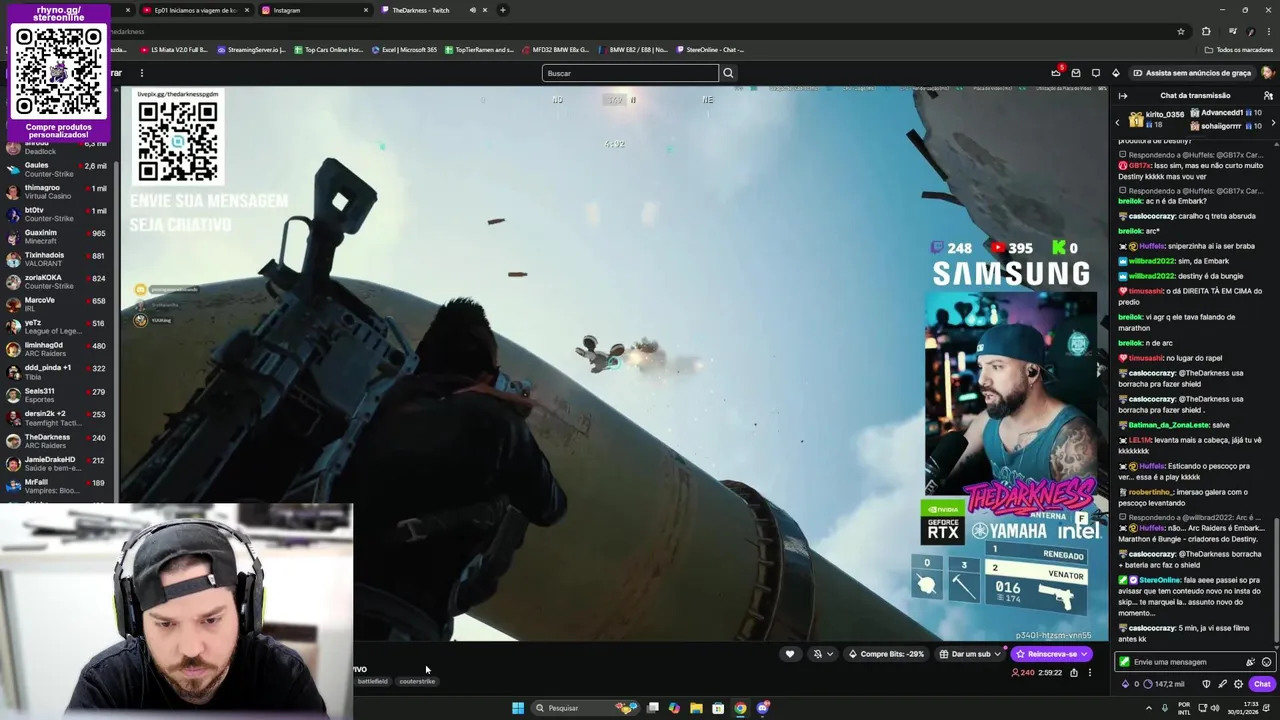Open three-dot menu in Twitch top navigation
The image size is (1280, 720).
[142, 73]
